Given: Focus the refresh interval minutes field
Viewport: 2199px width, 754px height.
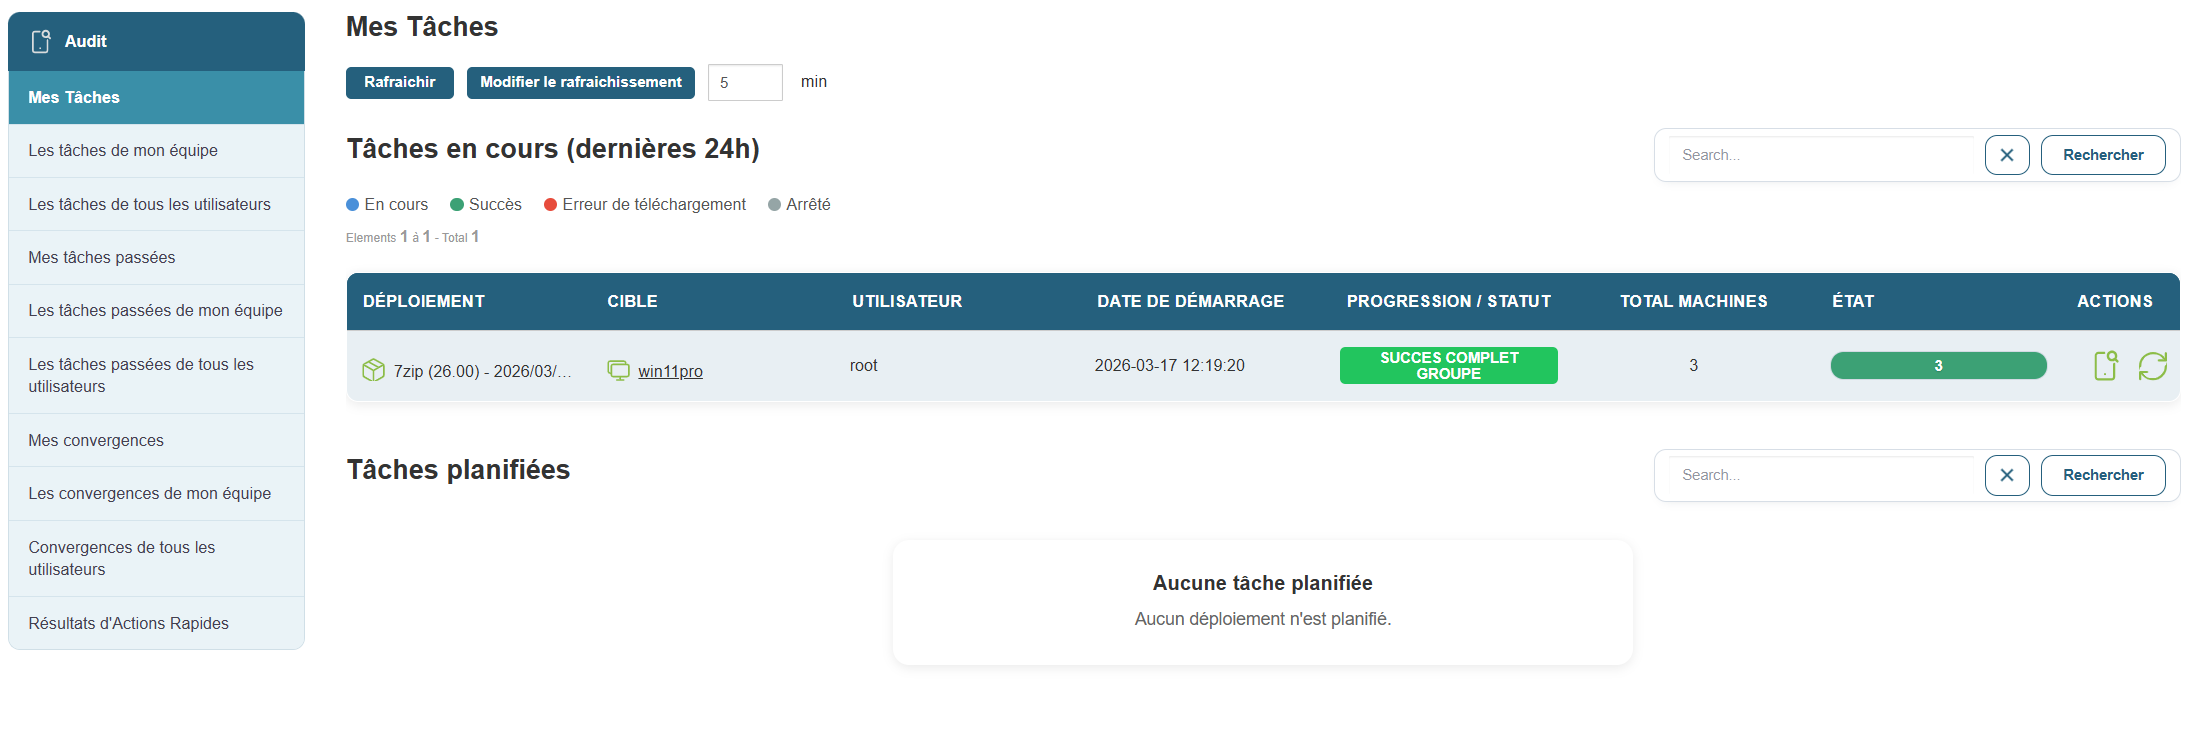Looking at the screenshot, I should tap(745, 82).
